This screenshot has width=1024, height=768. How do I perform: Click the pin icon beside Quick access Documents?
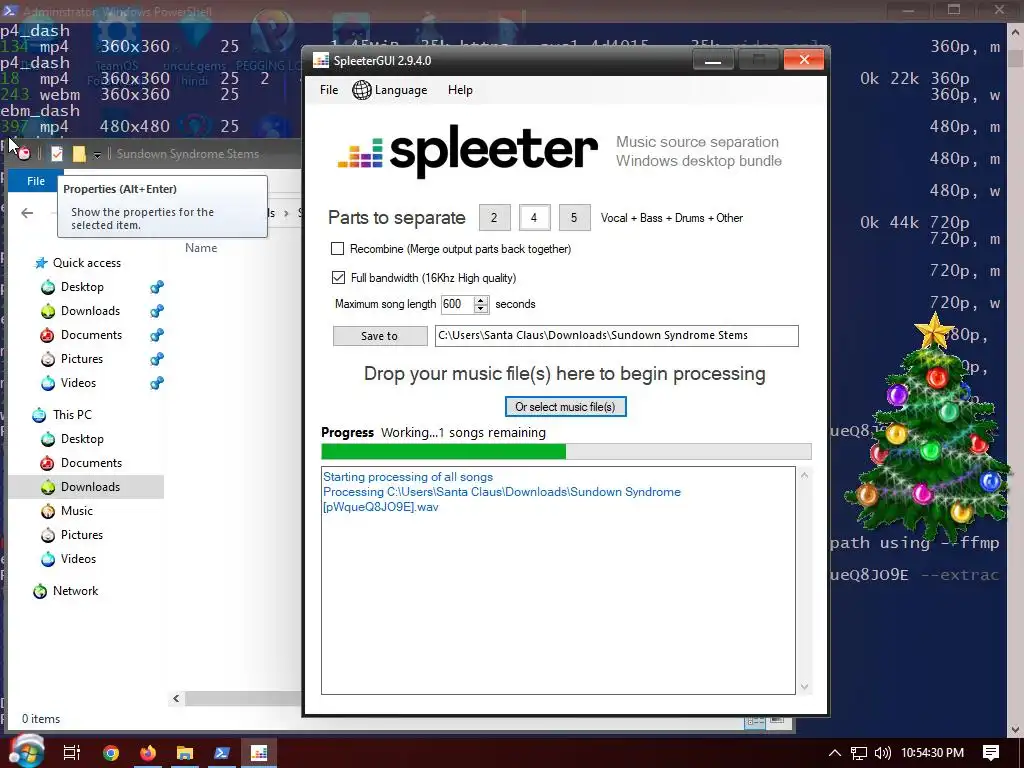pyautogui.click(x=157, y=335)
